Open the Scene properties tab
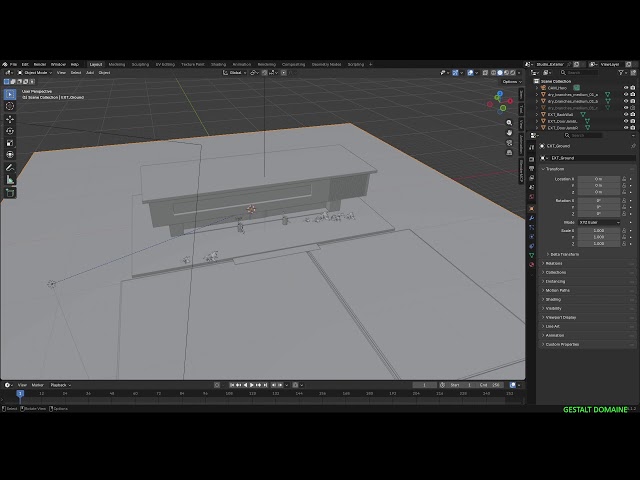 pyautogui.click(x=531, y=187)
